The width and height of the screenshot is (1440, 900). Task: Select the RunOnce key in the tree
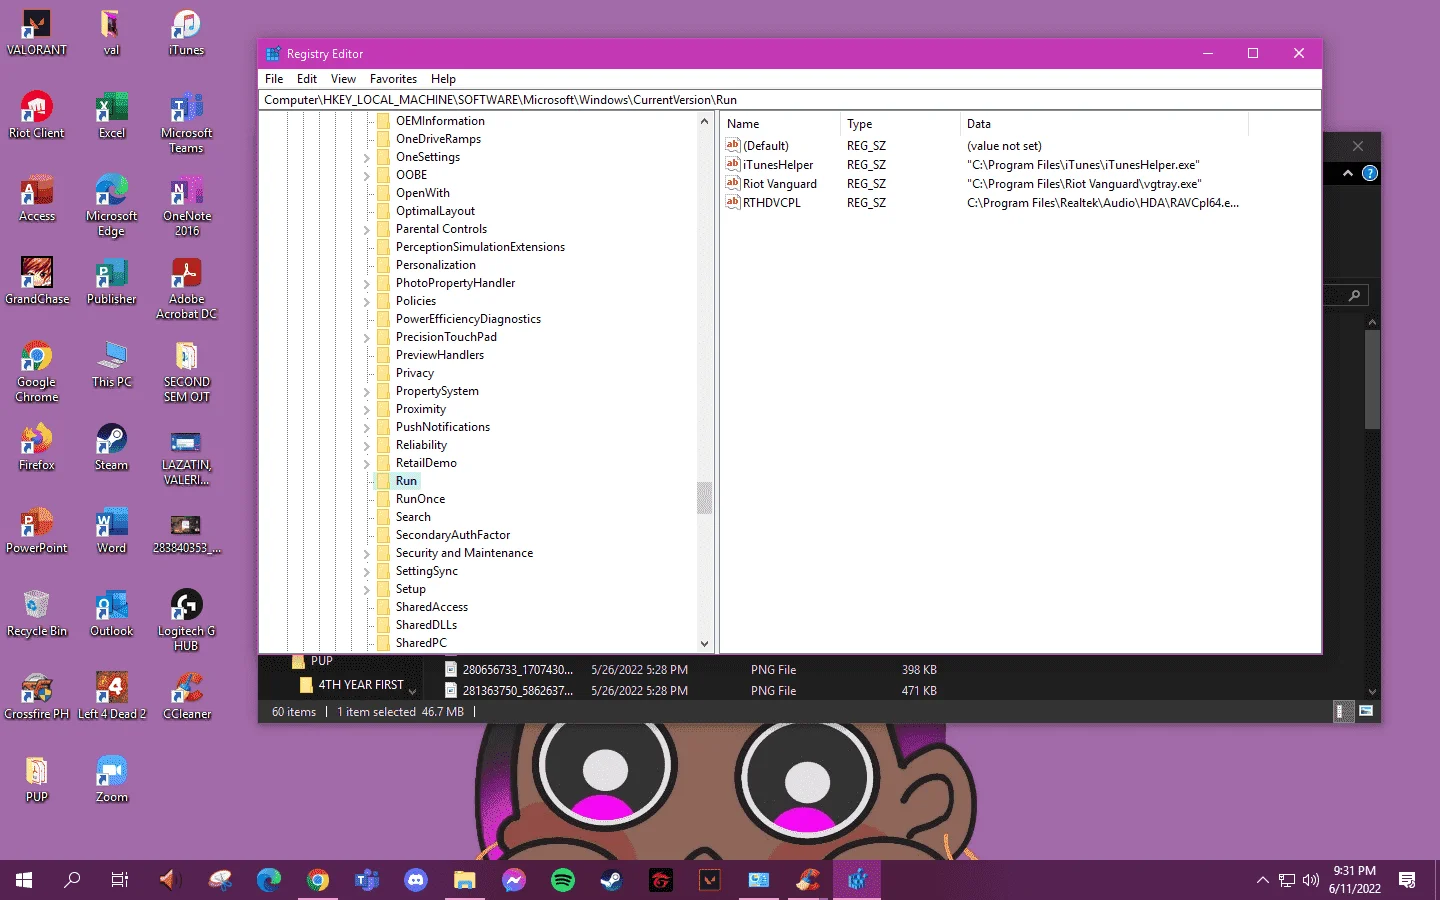pos(420,499)
